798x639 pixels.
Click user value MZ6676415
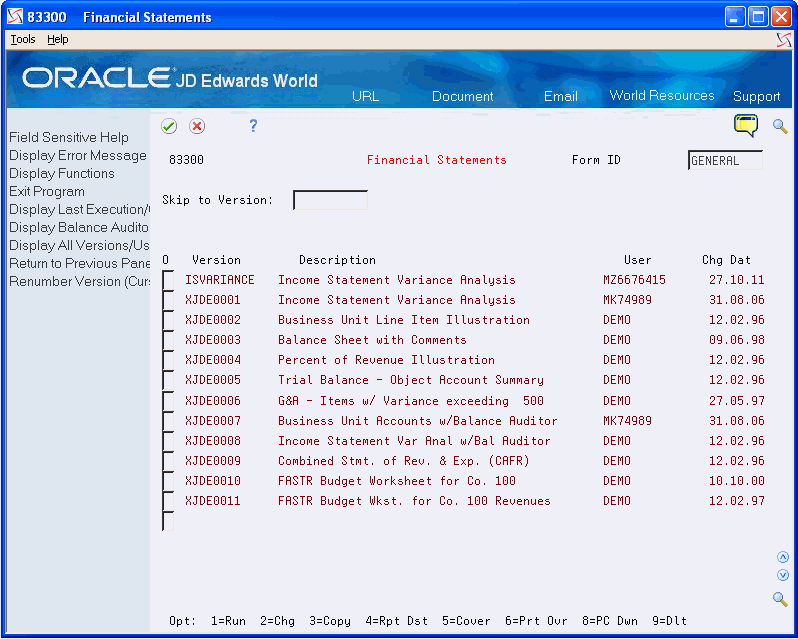point(634,280)
